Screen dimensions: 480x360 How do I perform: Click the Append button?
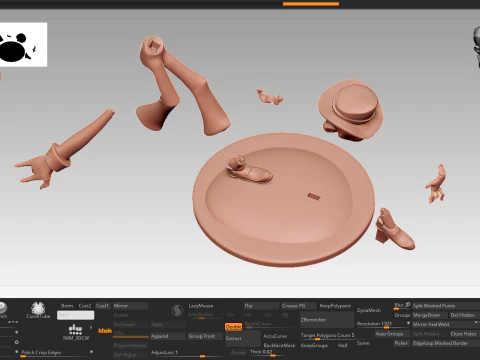[x=168, y=336]
